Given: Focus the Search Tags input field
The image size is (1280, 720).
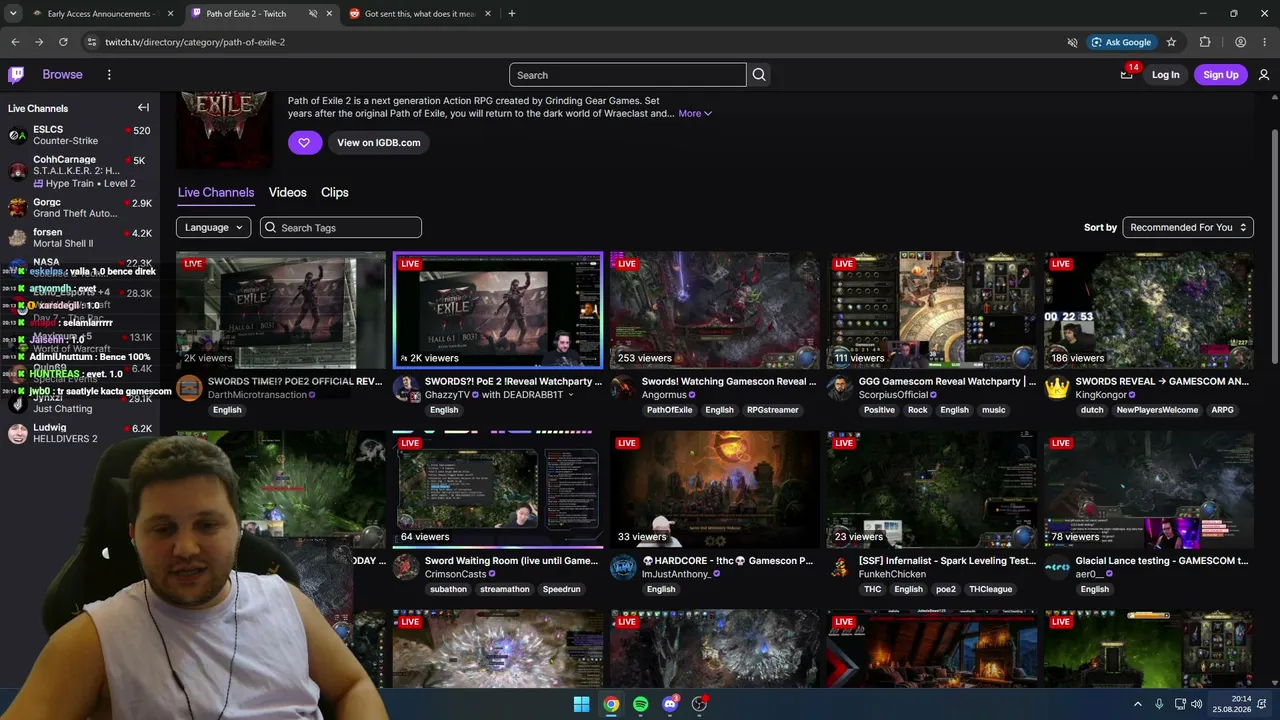Looking at the screenshot, I should coord(341,228).
